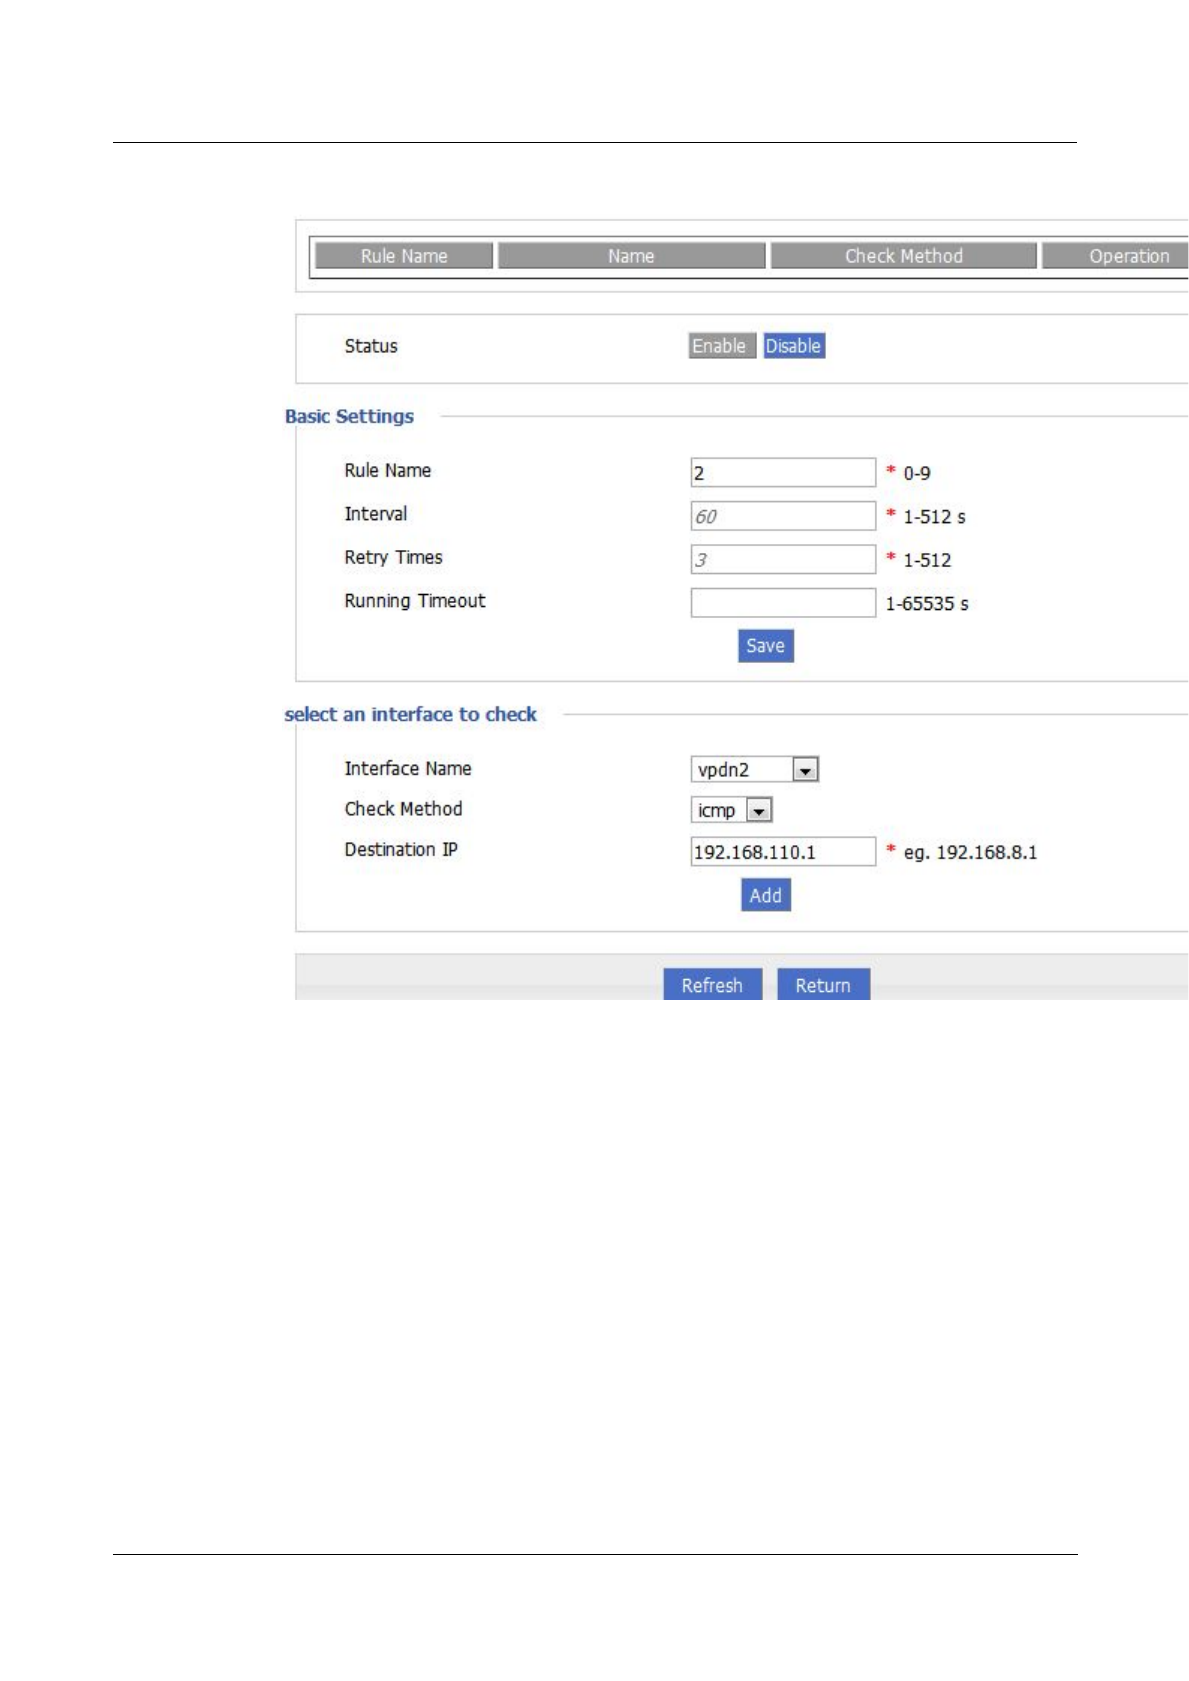Click the 'Status' label
The height and width of the screenshot is (1681, 1189).
(371, 346)
